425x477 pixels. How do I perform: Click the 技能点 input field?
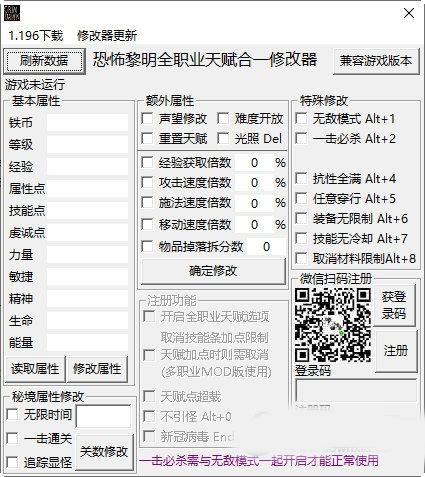tap(87, 210)
